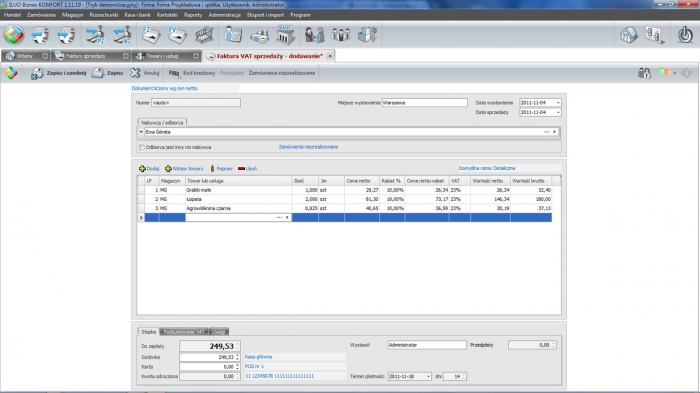
Task: Click the Wstaw towary button
Action: click(x=184, y=168)
